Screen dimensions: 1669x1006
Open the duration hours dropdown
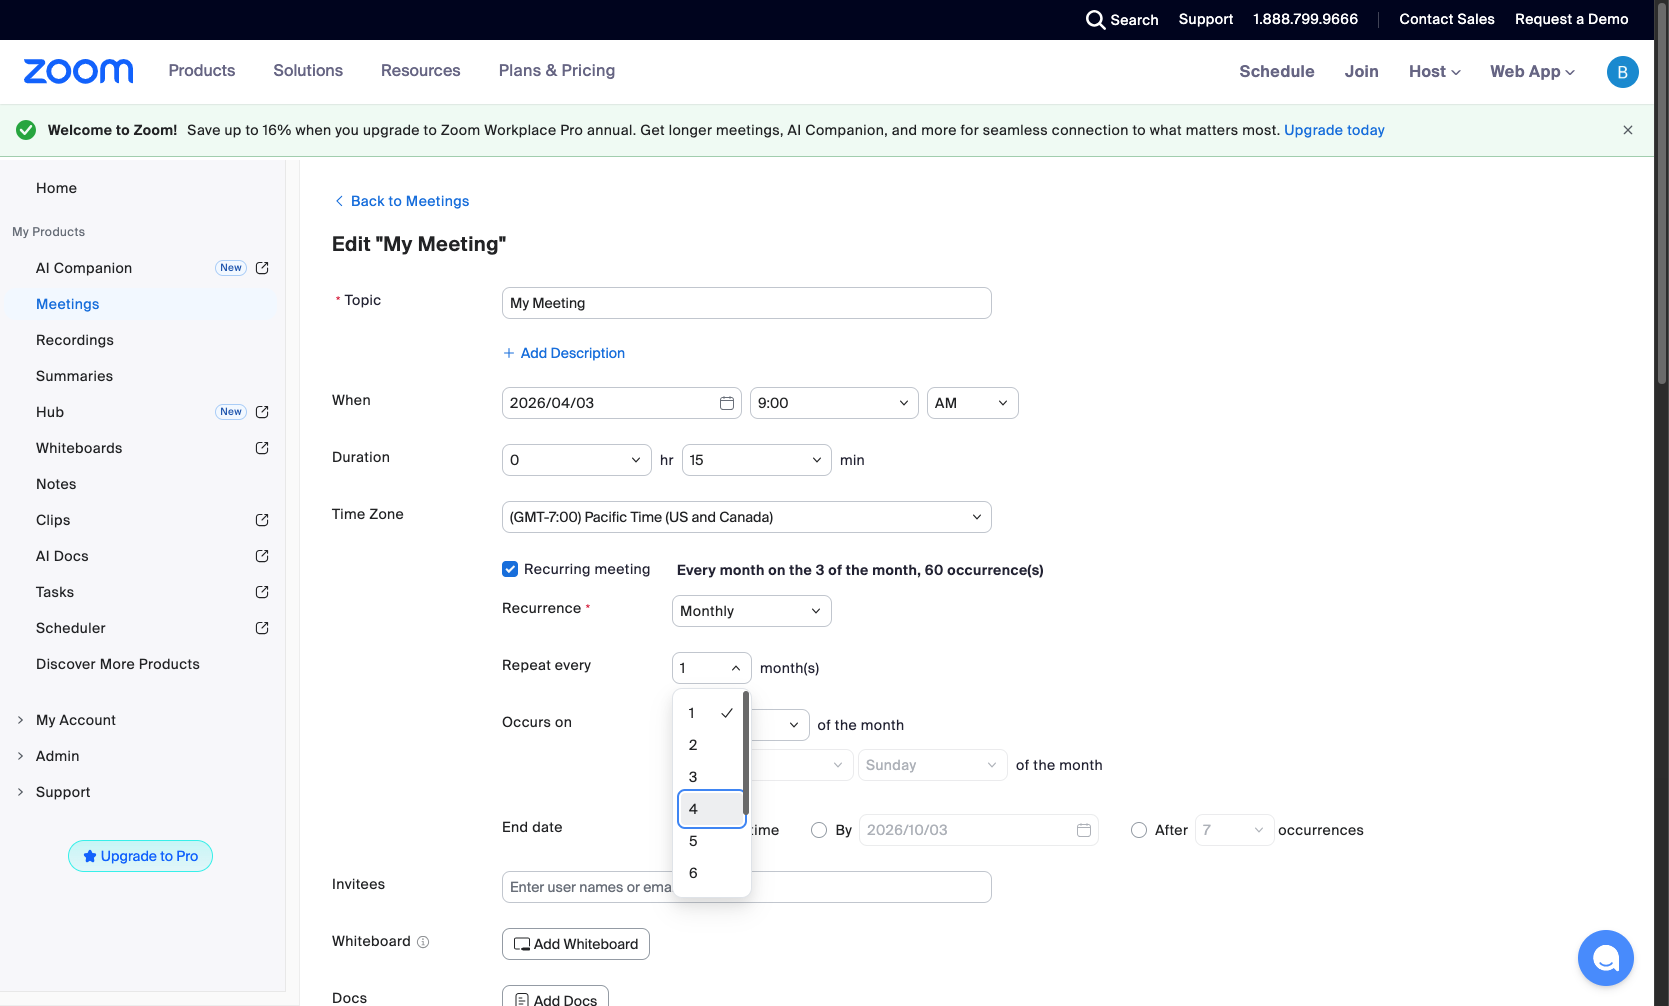pos(576,460)
